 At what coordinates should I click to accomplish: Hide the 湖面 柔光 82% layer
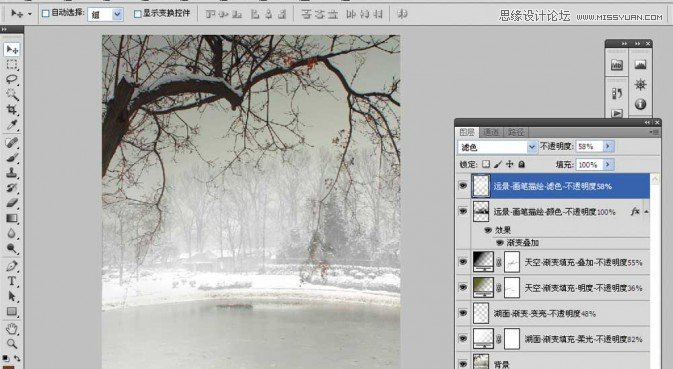click(x=463, y=339)
